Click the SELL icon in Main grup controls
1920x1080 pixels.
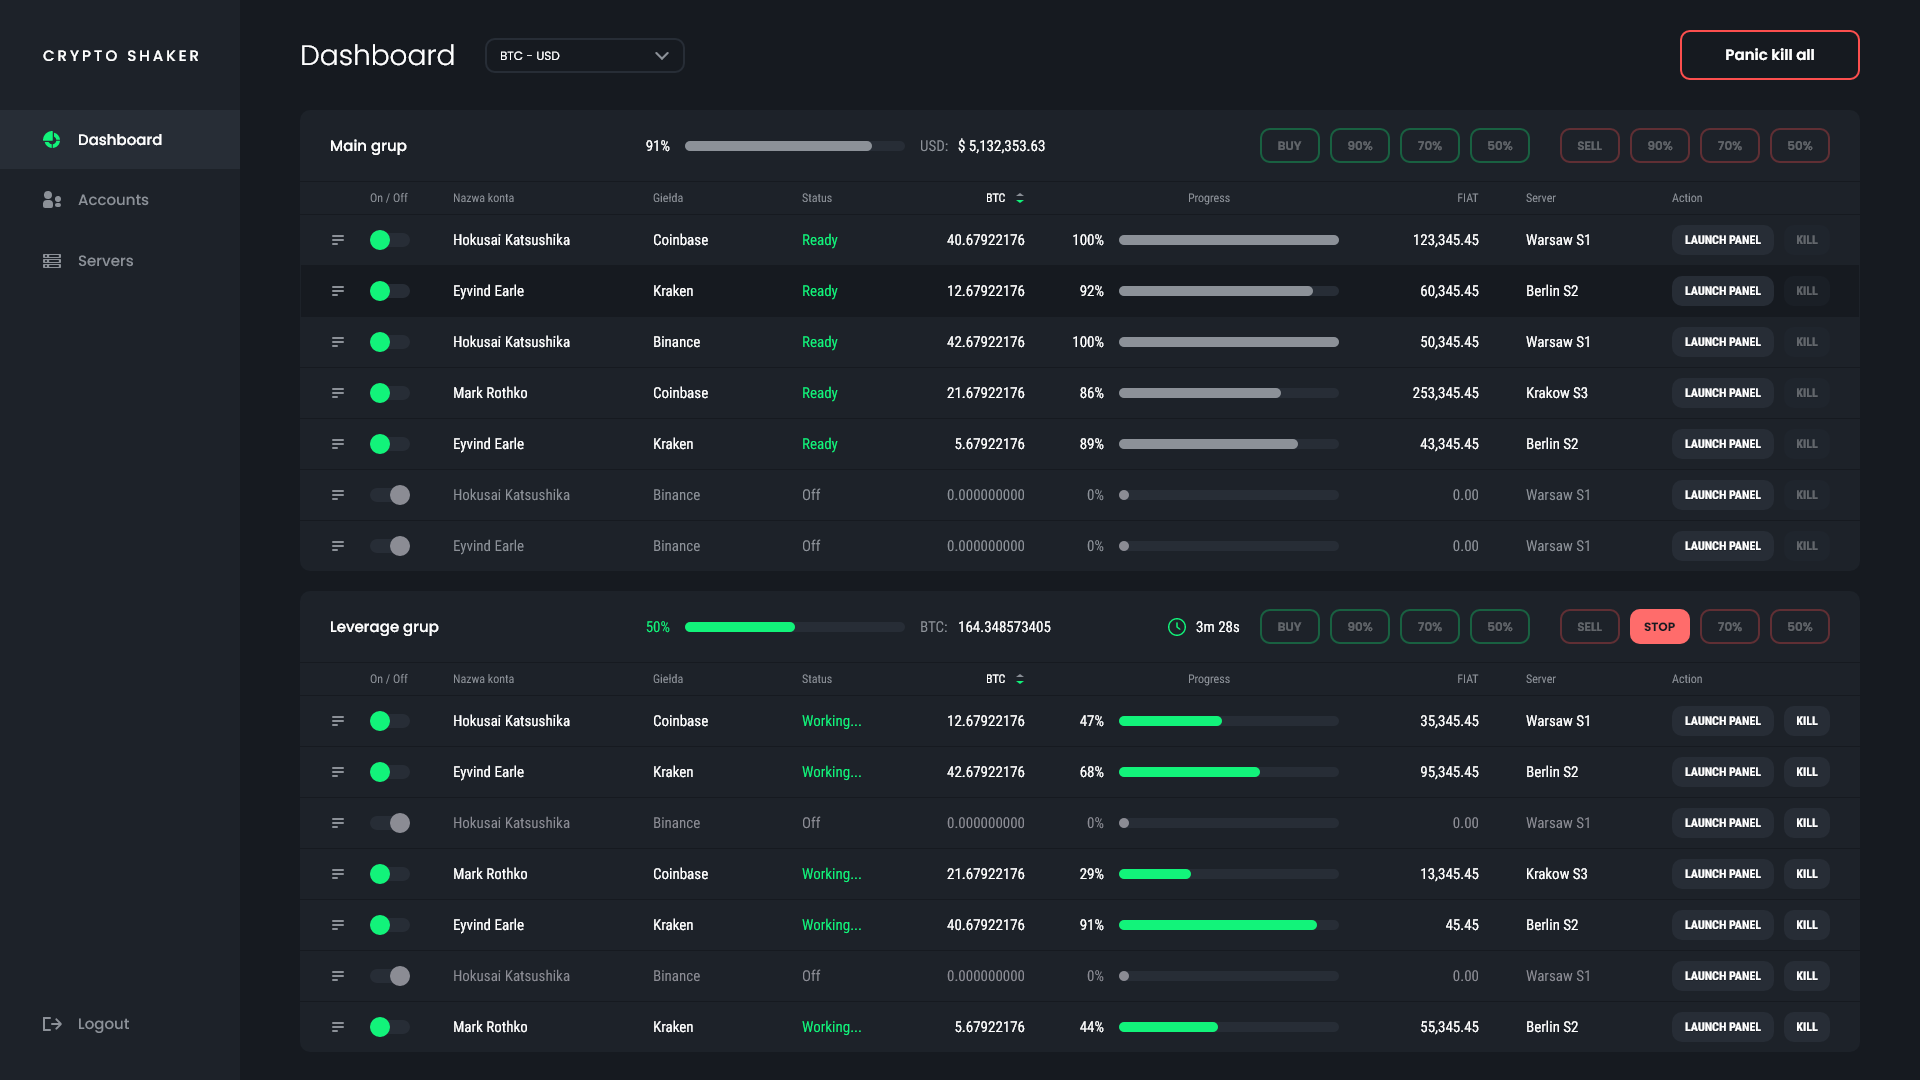click(1589, 145)
